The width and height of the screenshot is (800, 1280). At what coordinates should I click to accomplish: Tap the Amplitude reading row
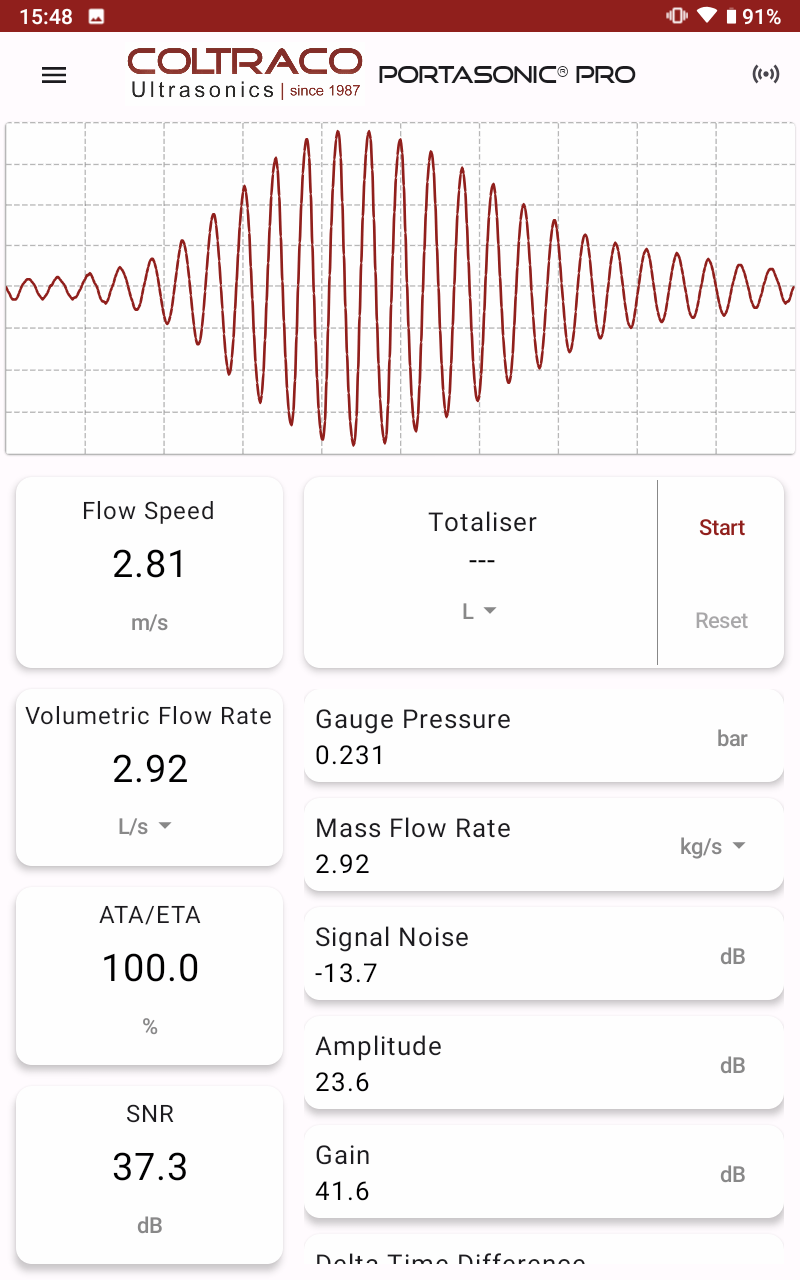(x=543, y=1064)
